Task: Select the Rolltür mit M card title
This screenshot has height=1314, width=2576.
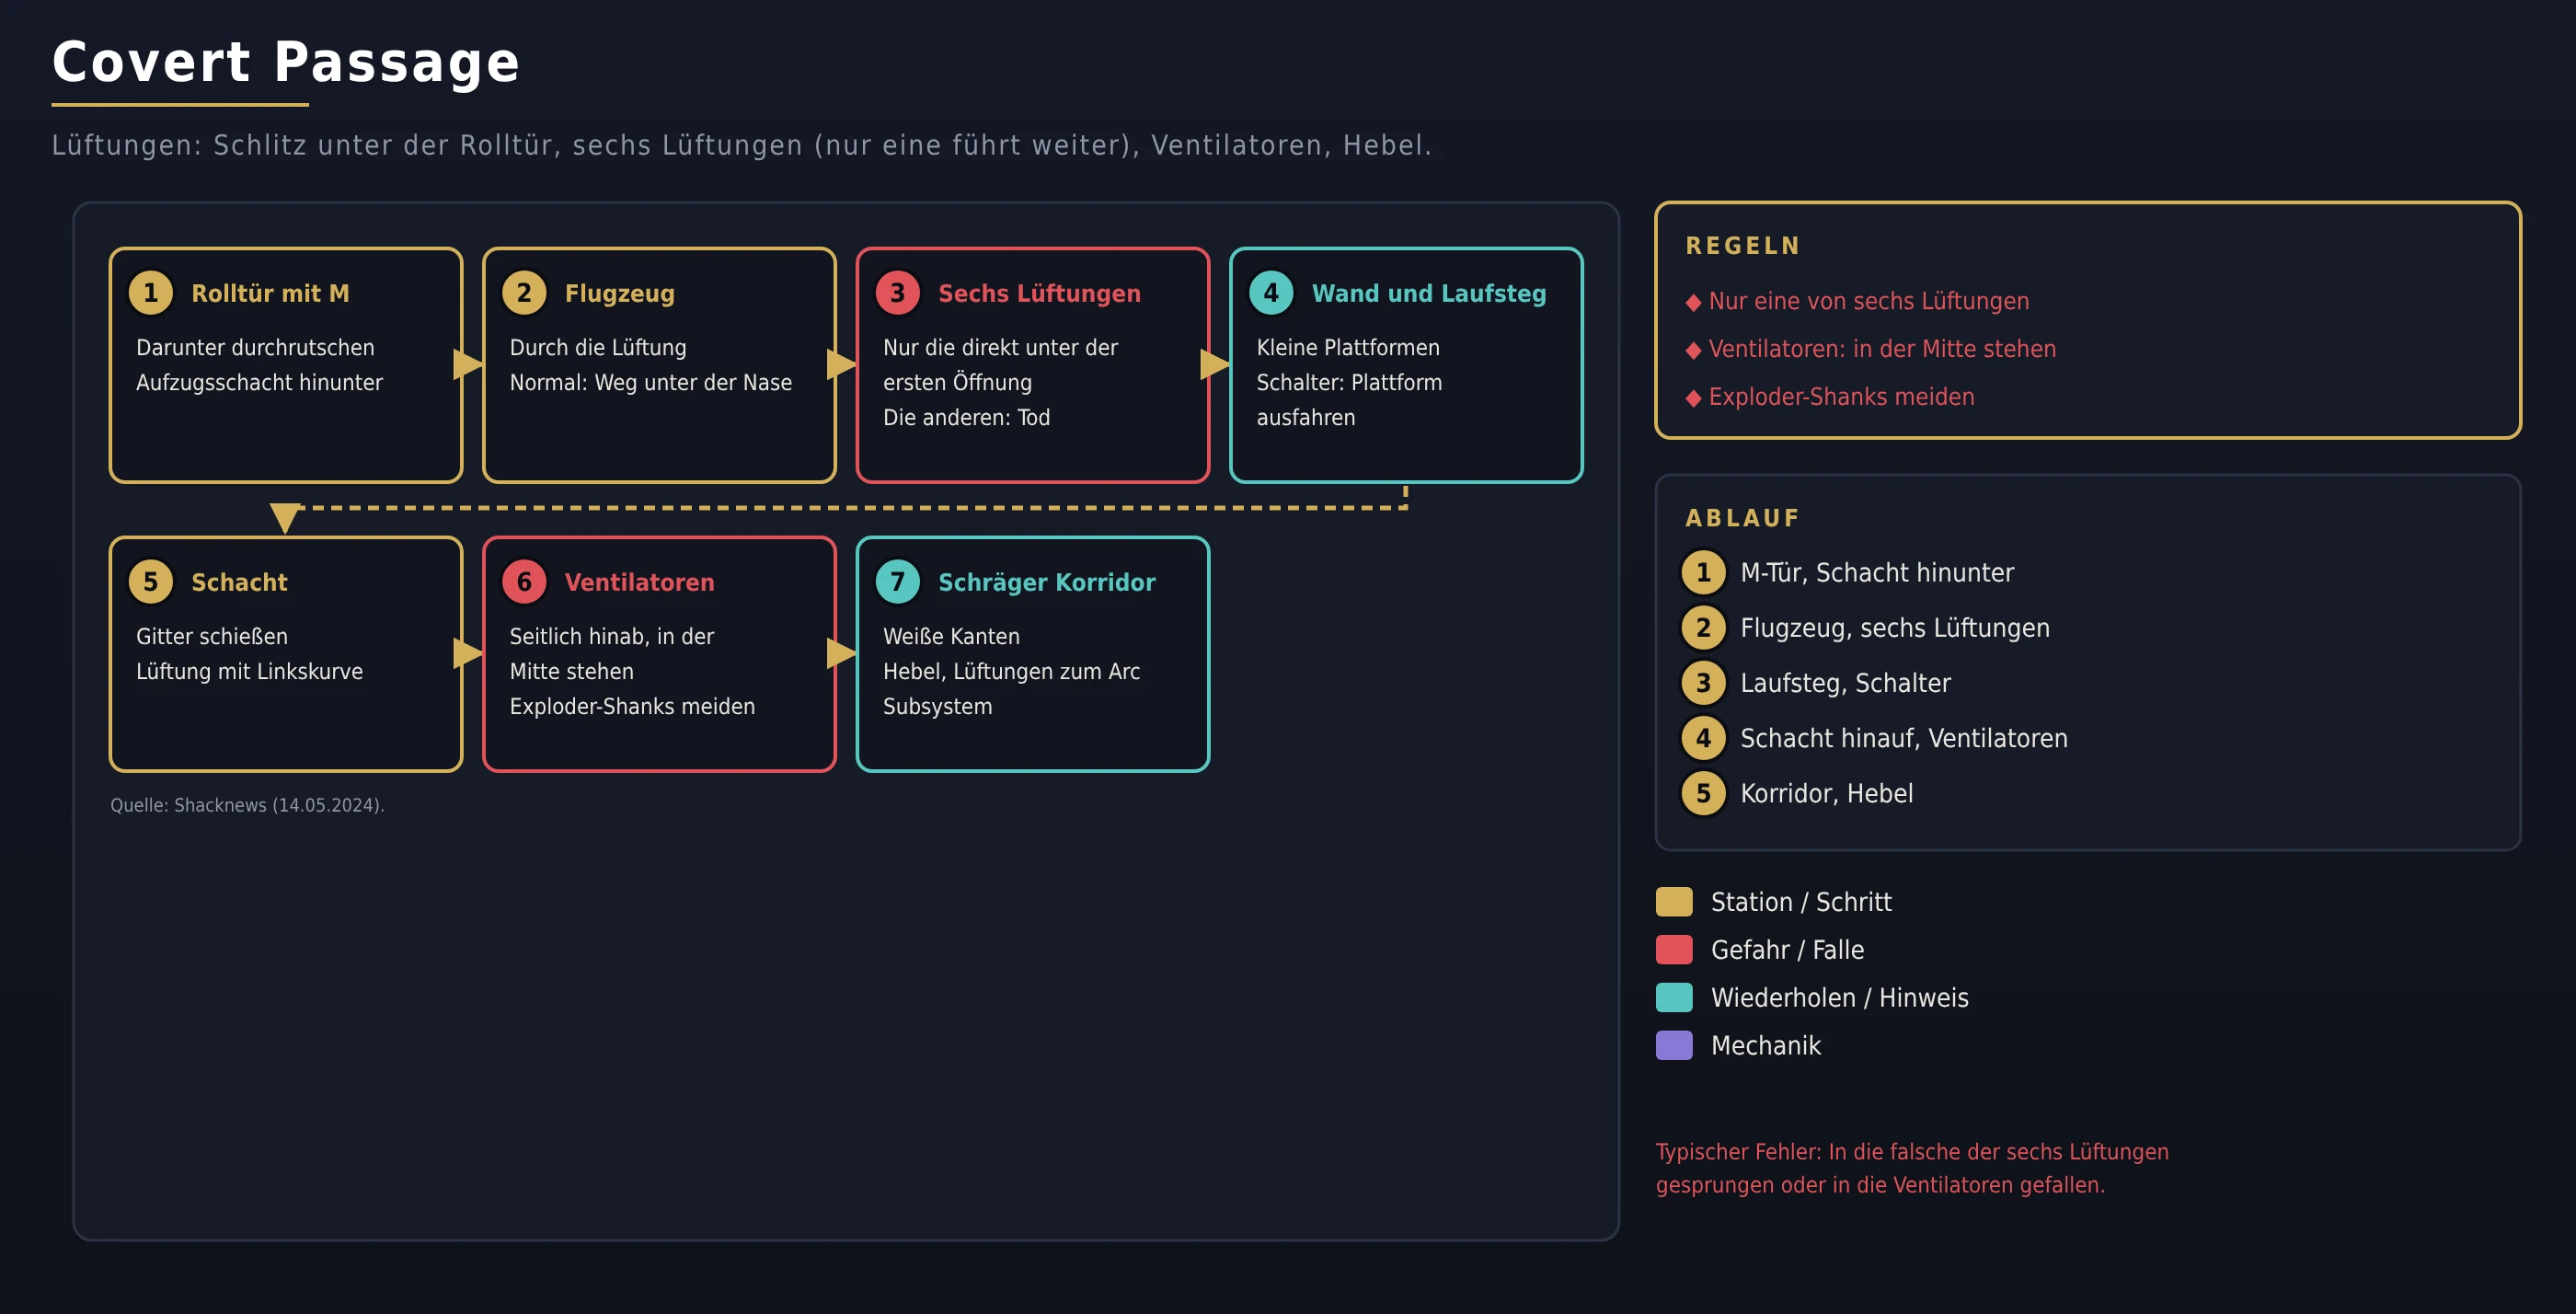Action: point(270,293)
